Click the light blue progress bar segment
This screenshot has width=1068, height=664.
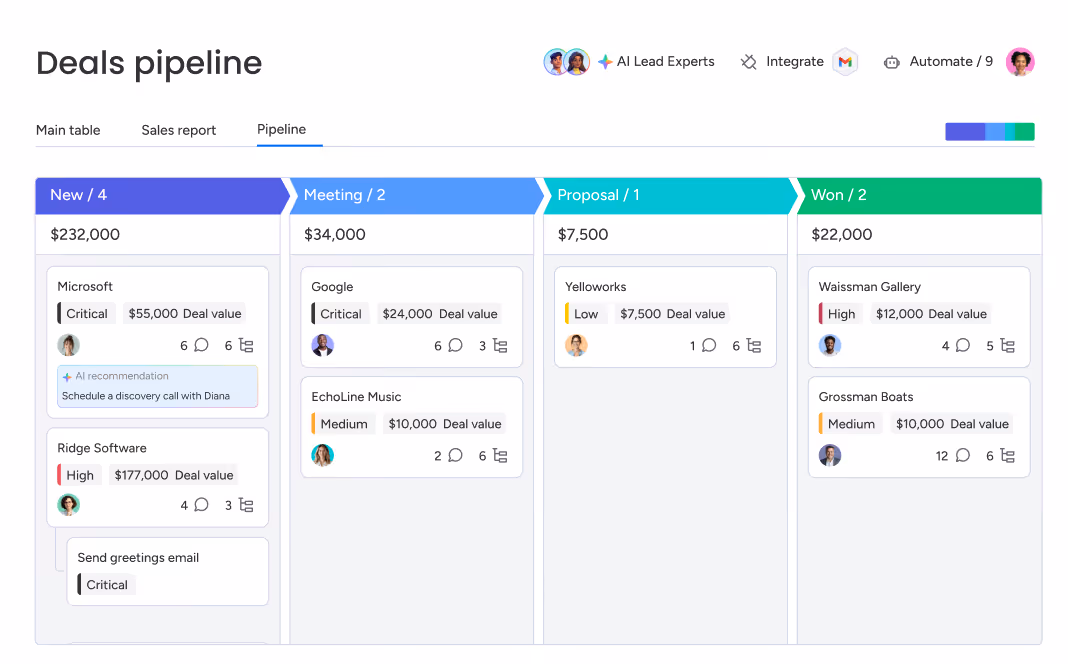tap(995, 131)
